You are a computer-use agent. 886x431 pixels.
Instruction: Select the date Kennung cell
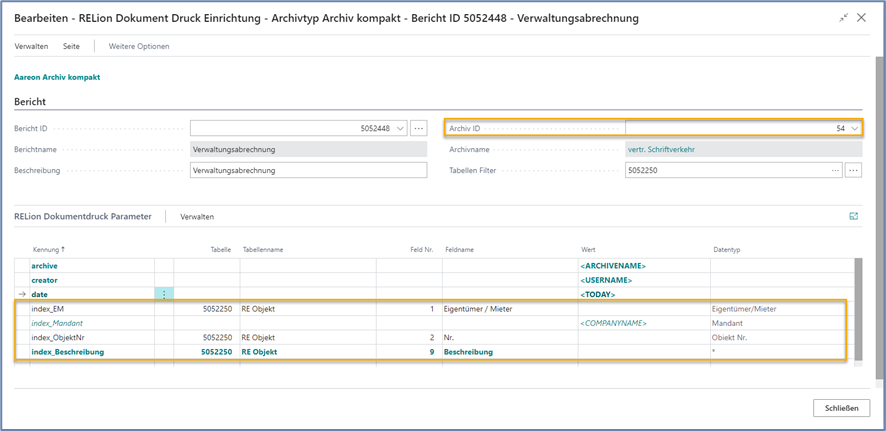point(92,294)
